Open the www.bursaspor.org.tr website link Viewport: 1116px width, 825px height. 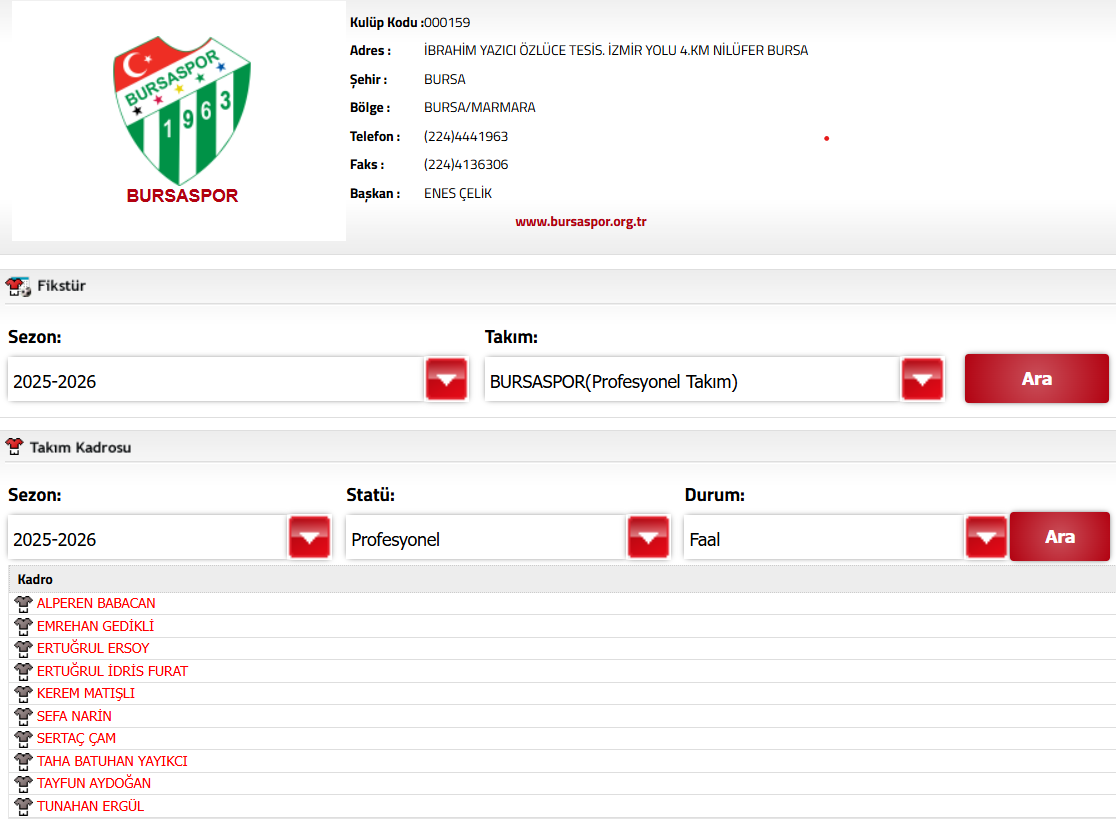click(x=581, y=221)
